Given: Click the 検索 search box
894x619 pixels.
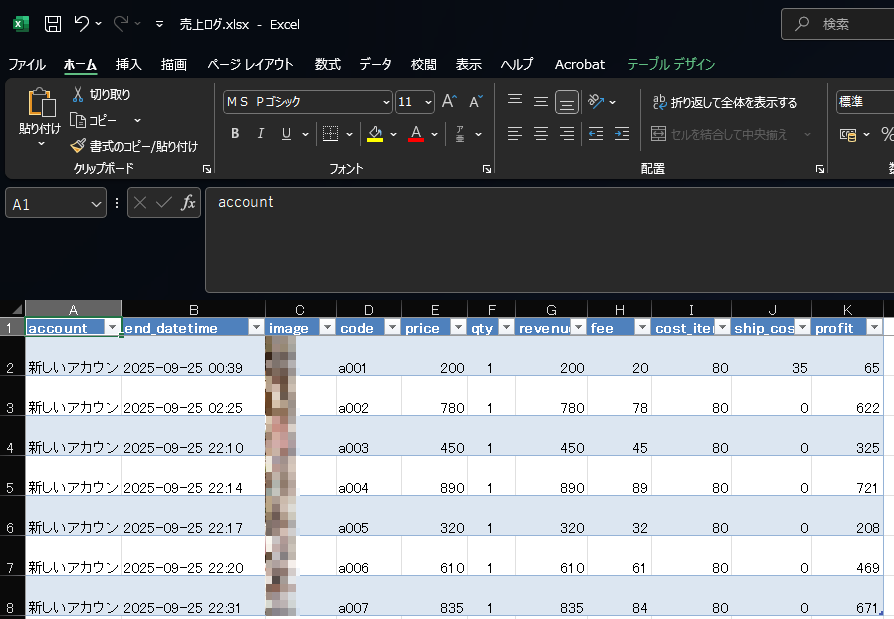Looking at the screenshot, I should [840, 24].
